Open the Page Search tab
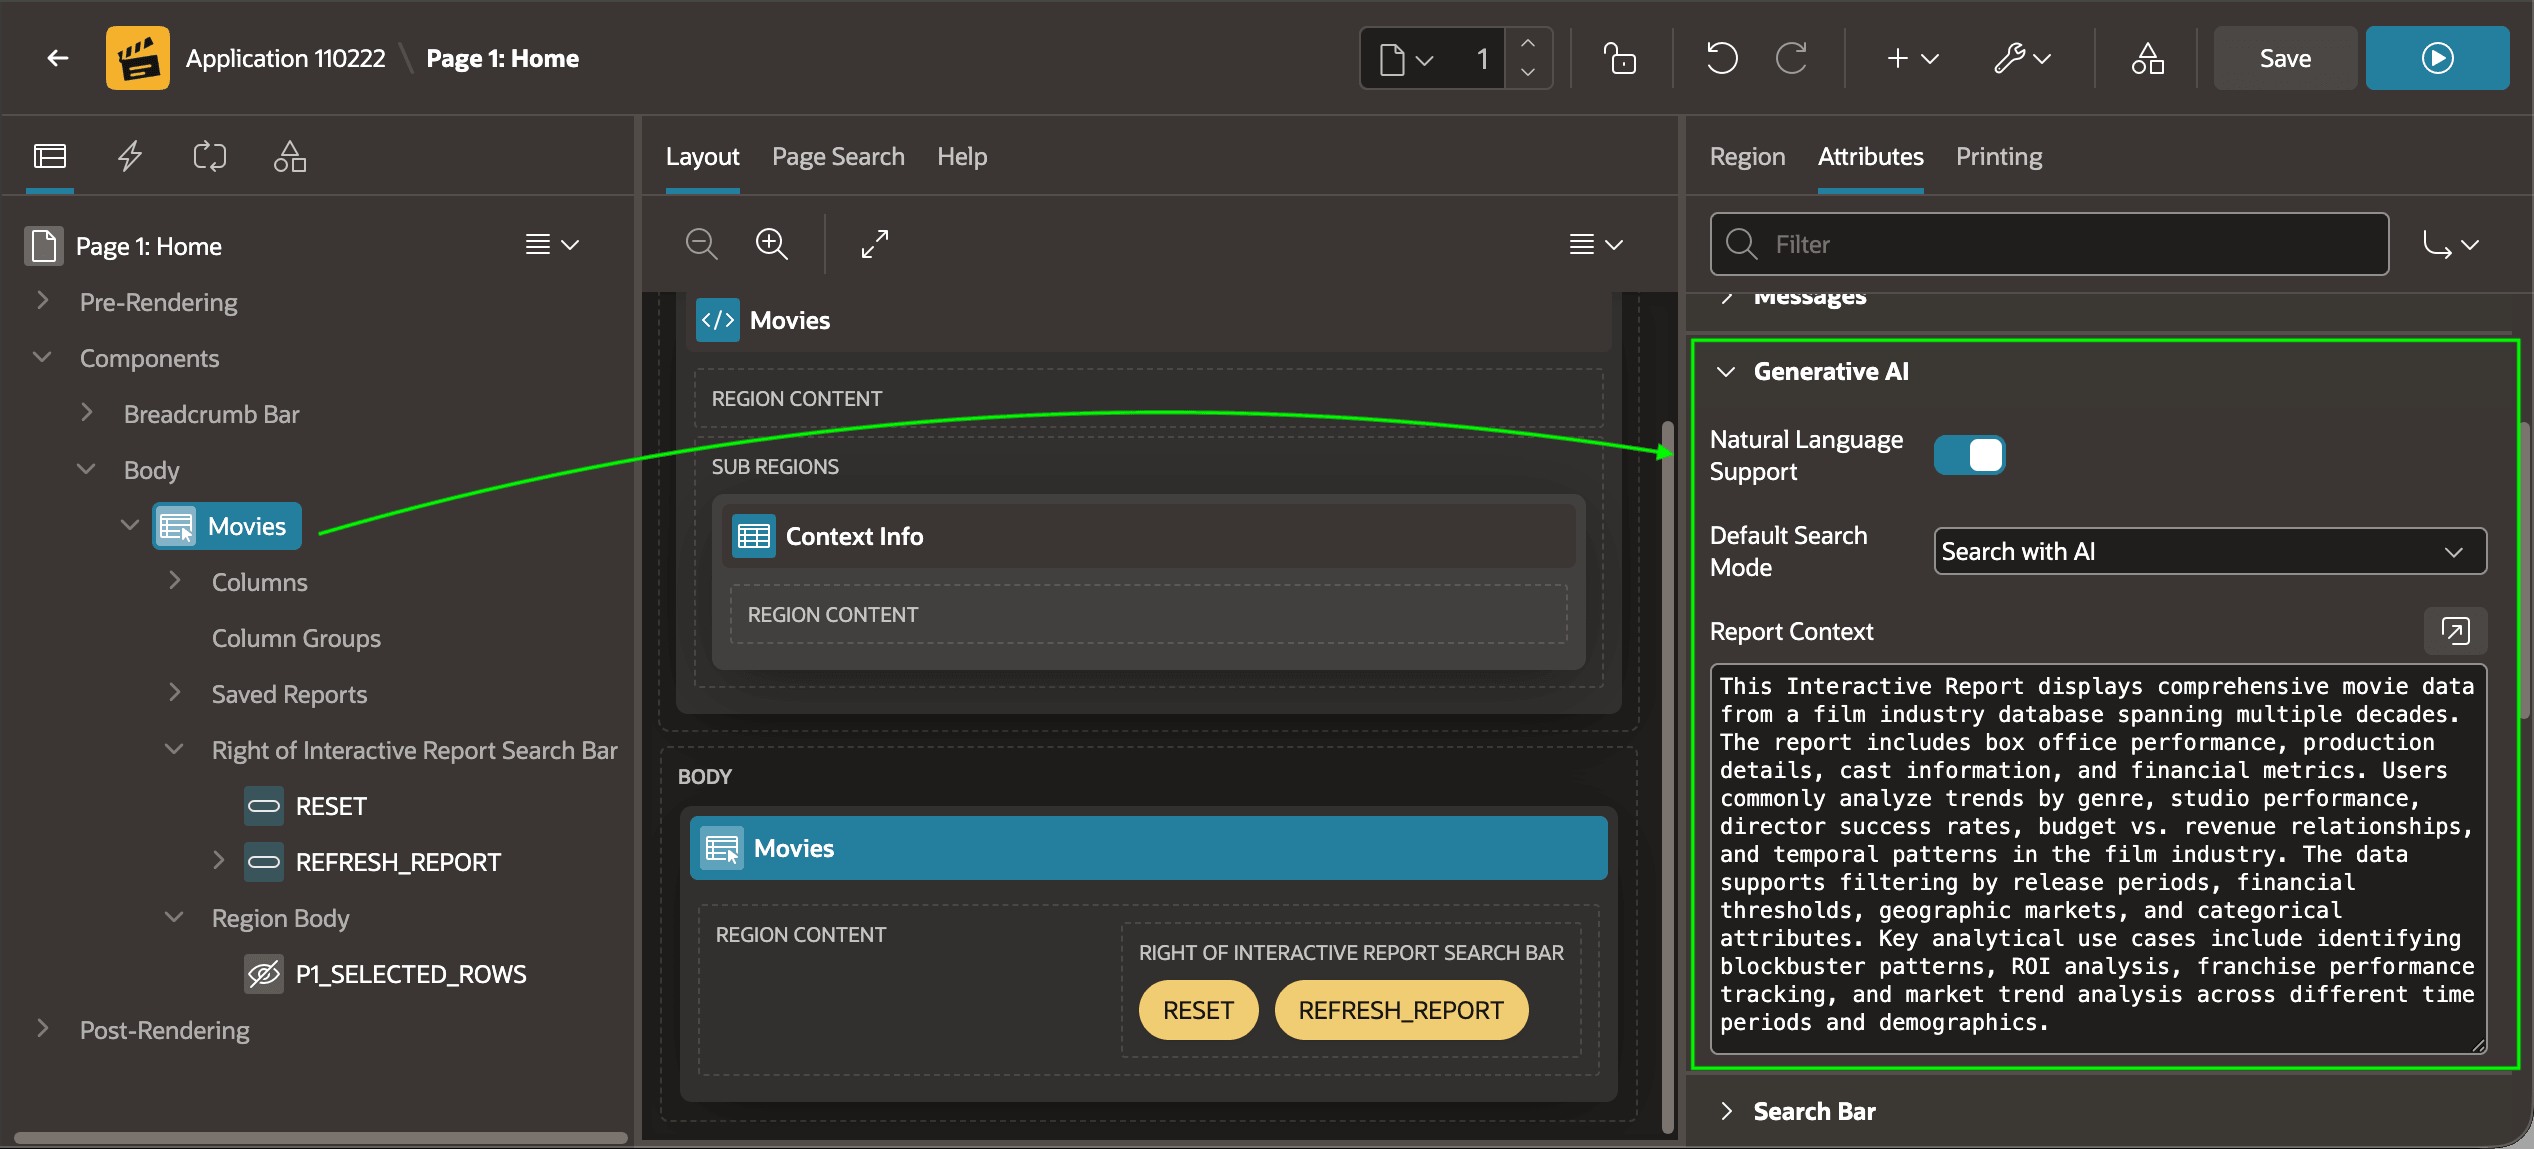The image size is (2534, 1149). pyautogui.click(x=838, y=157)
